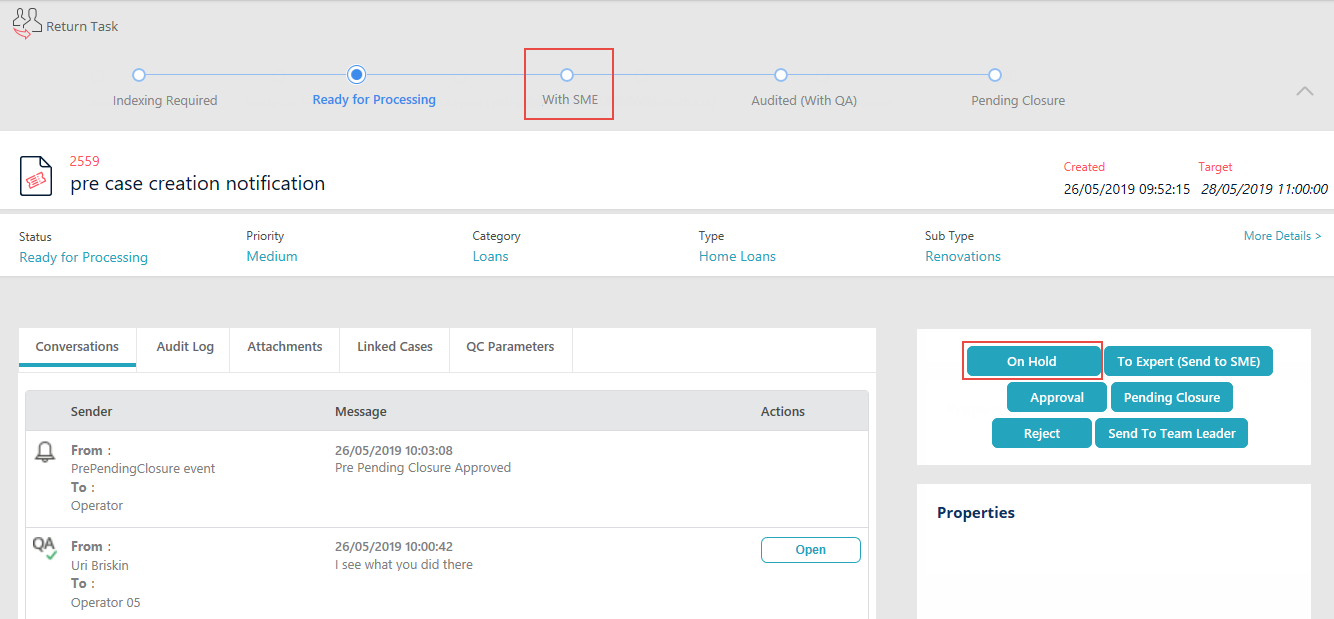Open the Linked Cases tab
The height and width of the screenshot is (619, 1334).
(395, 347)
